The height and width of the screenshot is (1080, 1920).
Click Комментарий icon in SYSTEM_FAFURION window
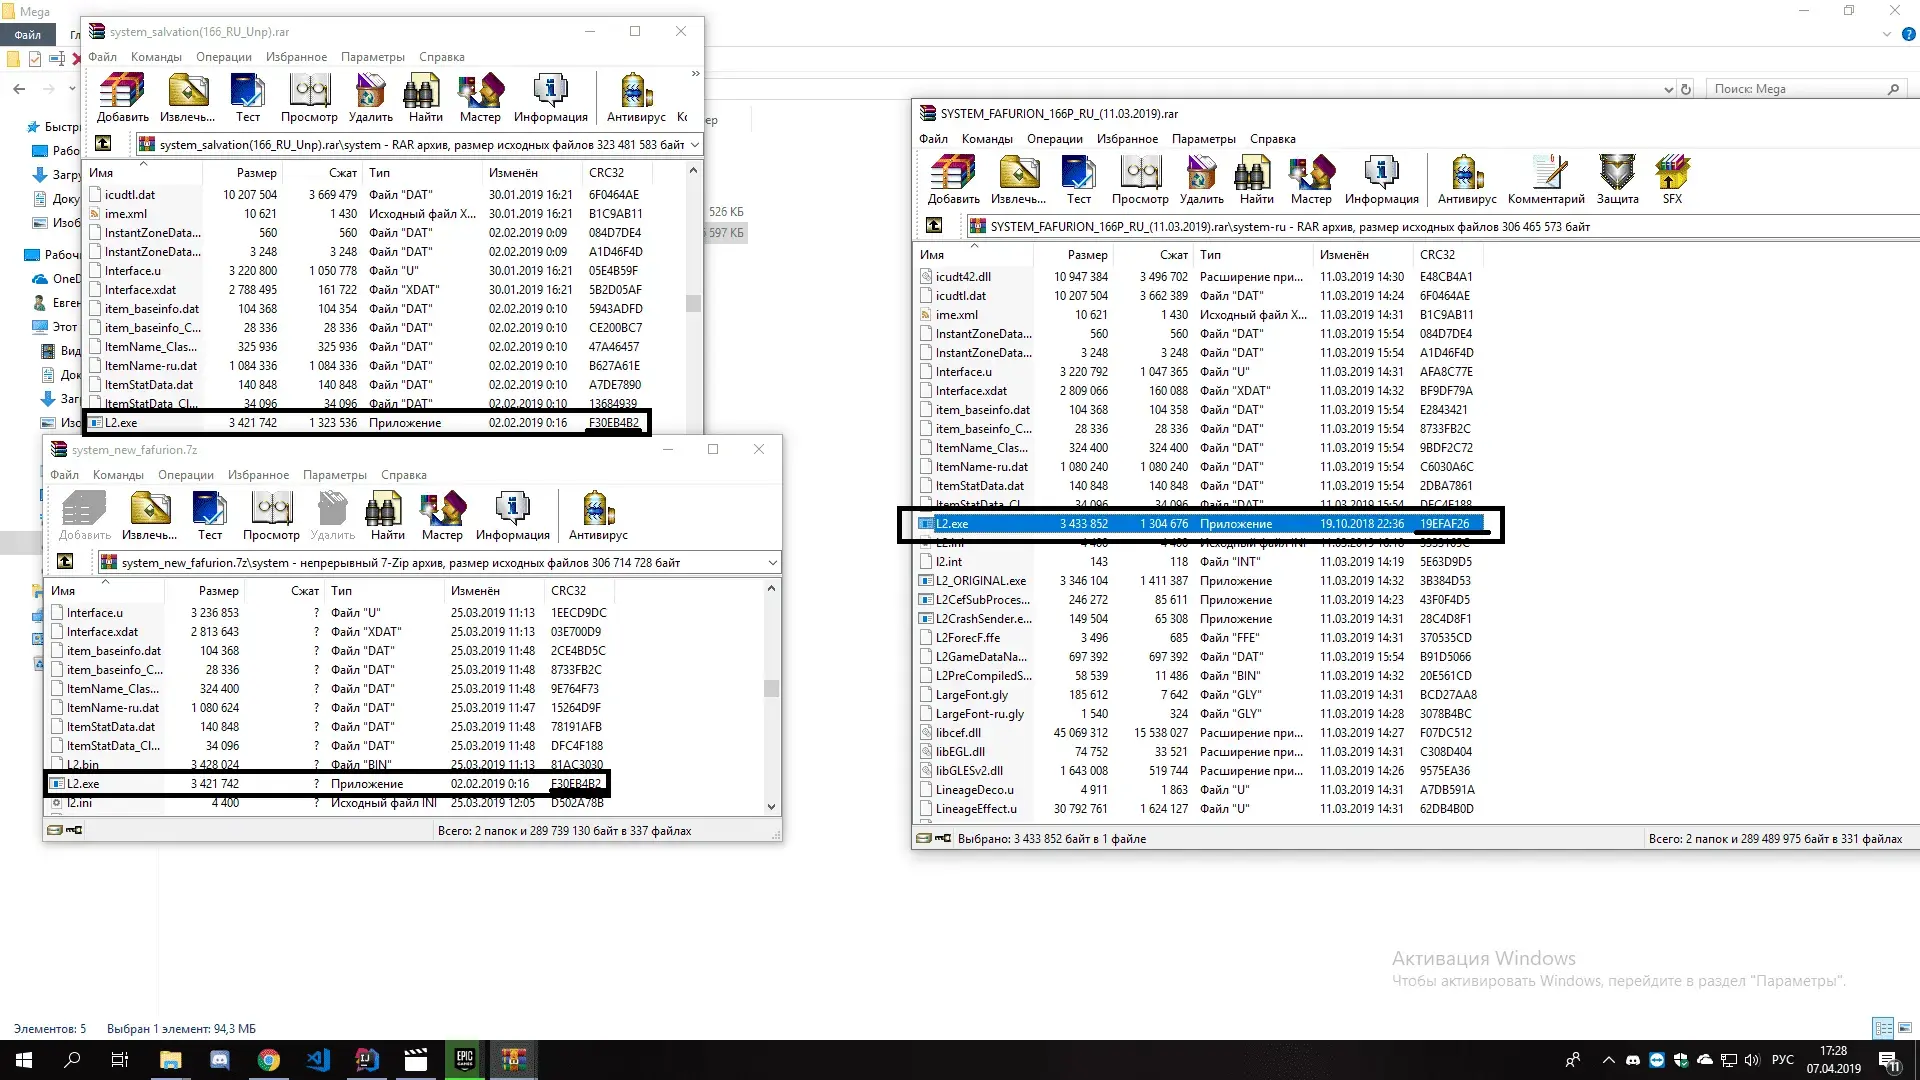[1546, 180]
